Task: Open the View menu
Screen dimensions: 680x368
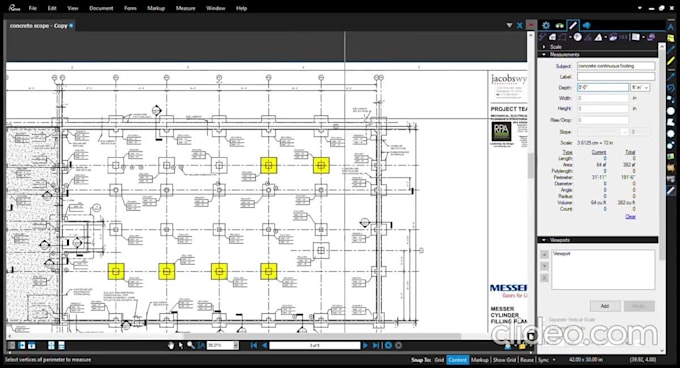Action: [72, 8]
